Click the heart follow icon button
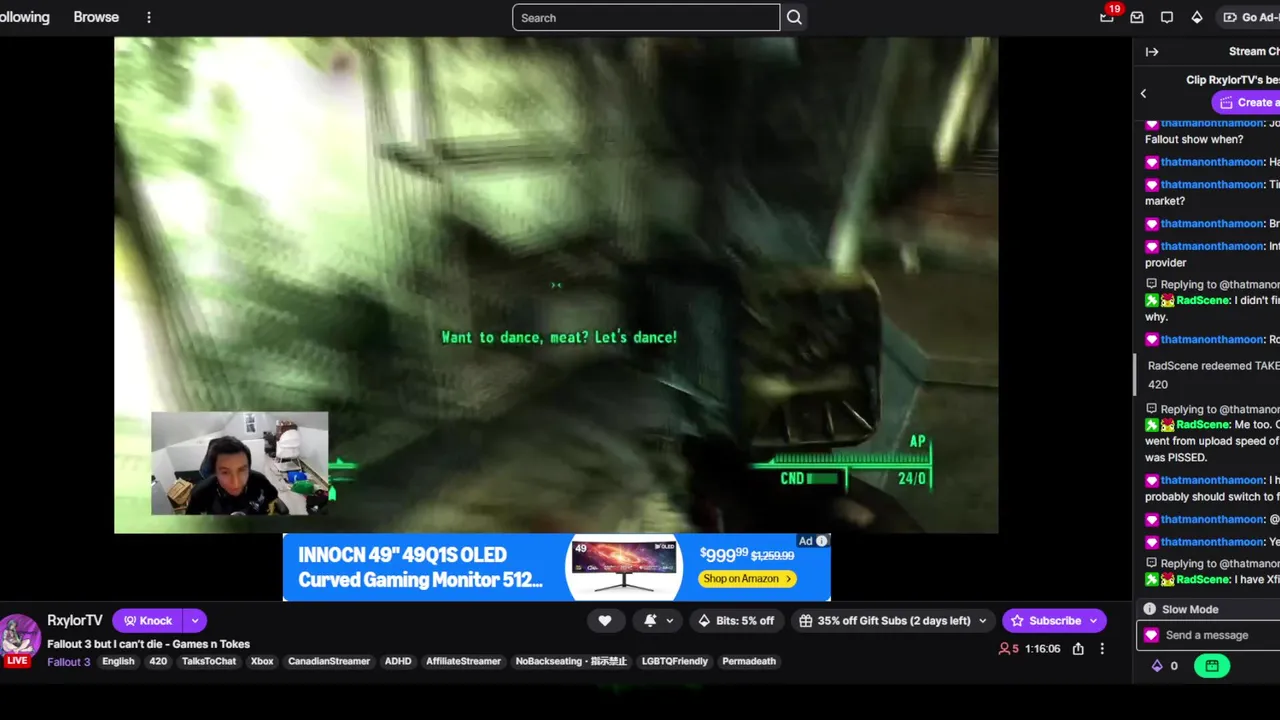1280x720 pixels. 605,621
